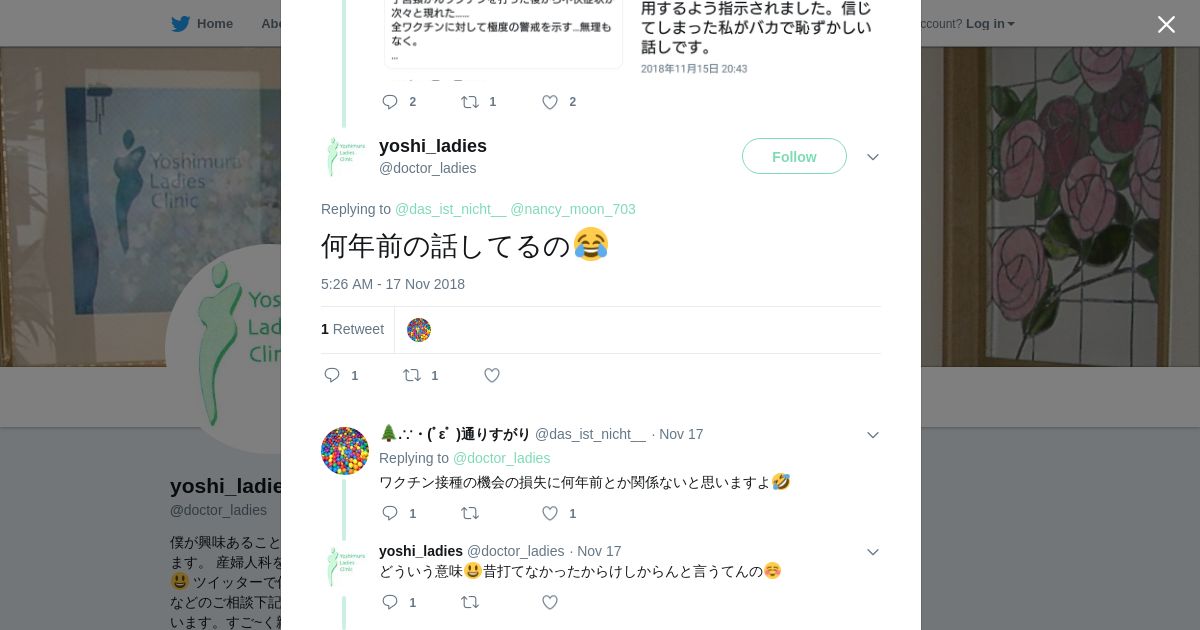This screenshot has width=1200, height=630.
Task: Close the tweet overlay with X
Action: click(x=1166, y=24)
